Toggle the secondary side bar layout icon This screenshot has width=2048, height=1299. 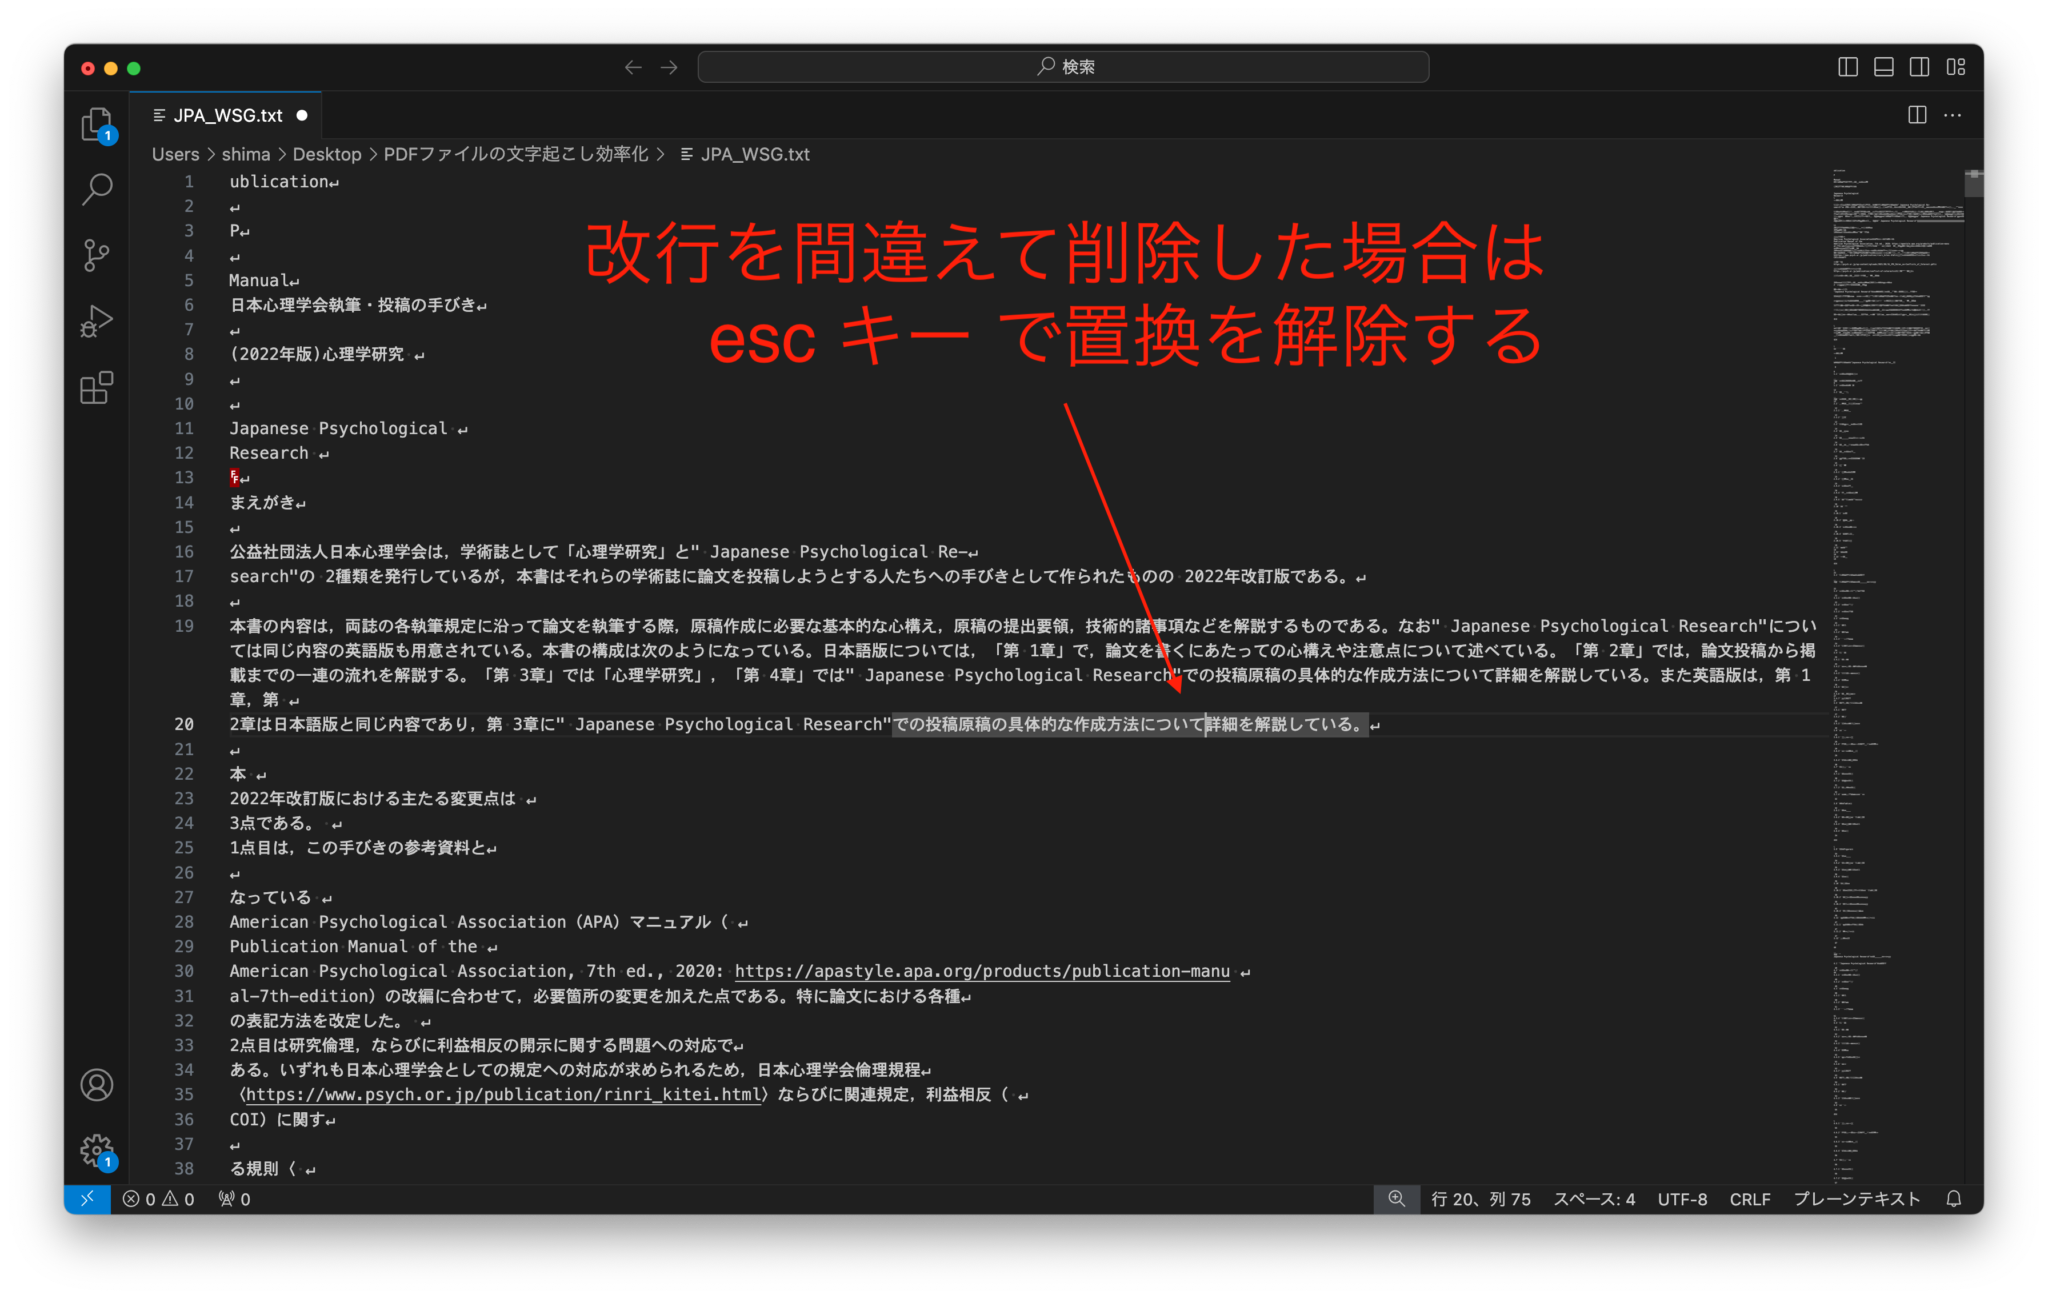pyautogui.click(x=1920, y=67)
